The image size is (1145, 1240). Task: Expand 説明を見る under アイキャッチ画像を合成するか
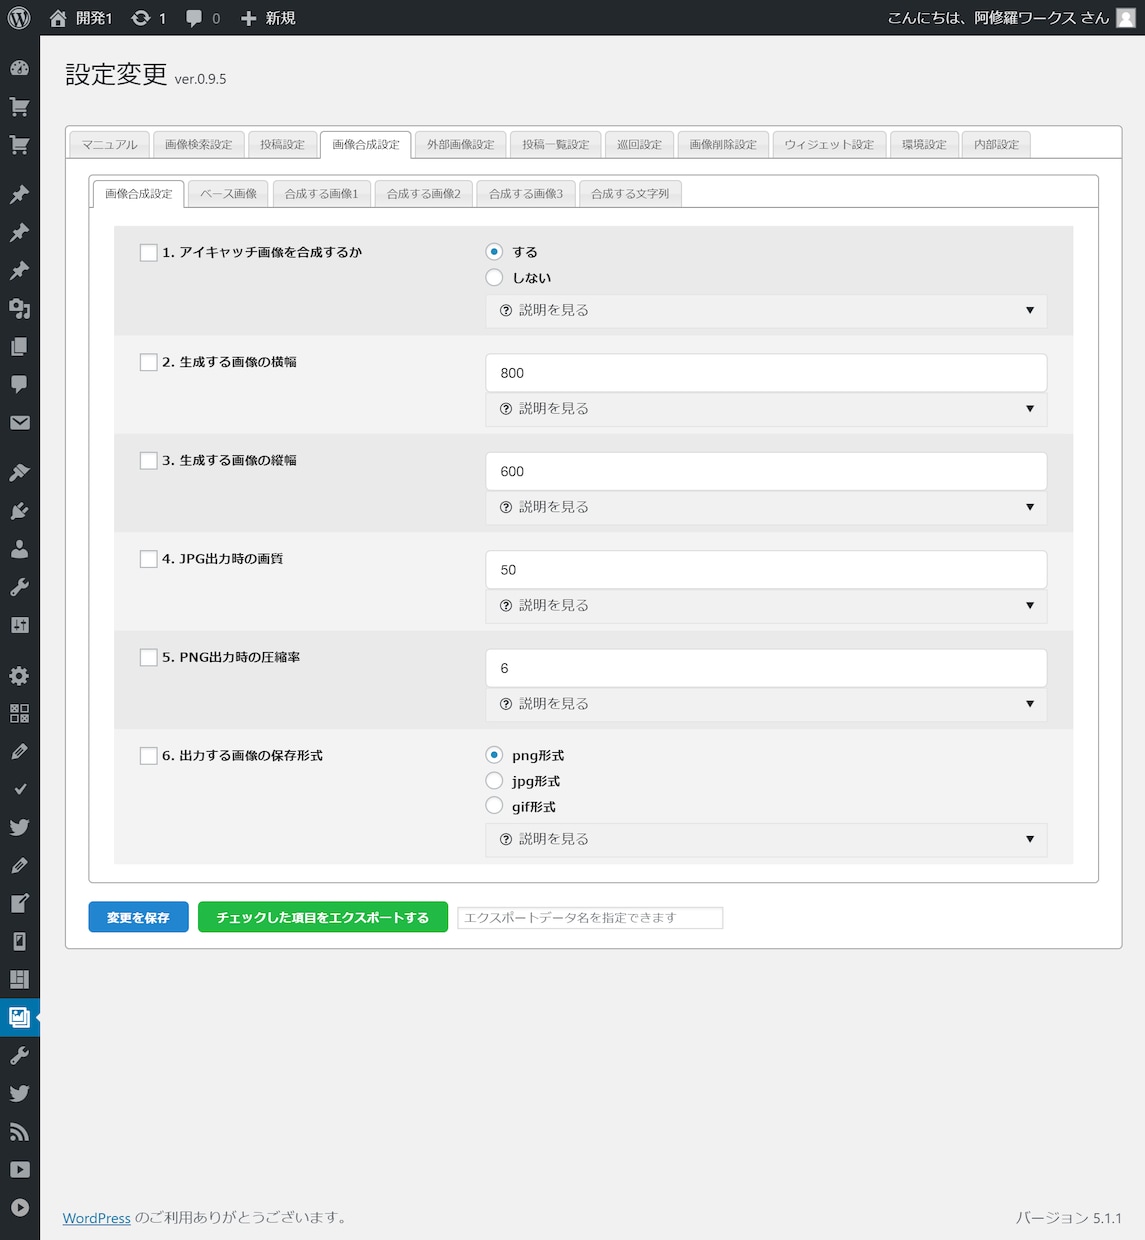(x=766, y=311)
